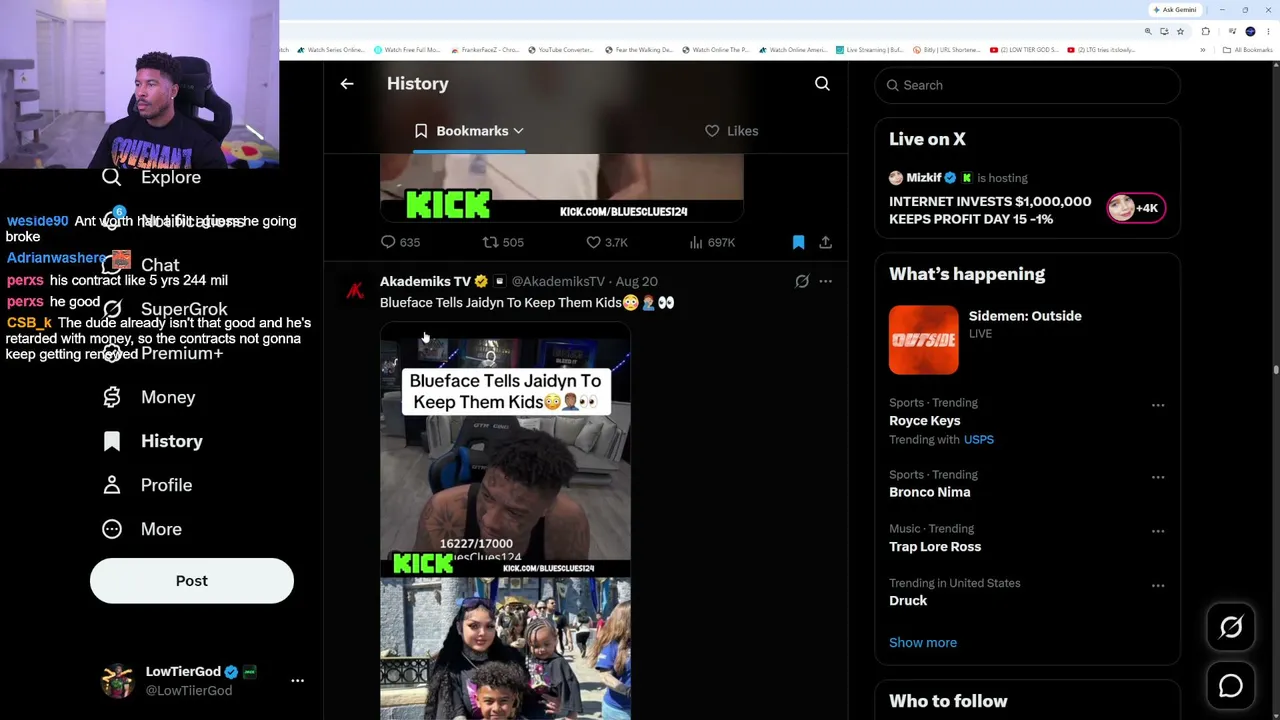
Task: Click the Akademiks TV profile avatar
Action: pos(354,291)
